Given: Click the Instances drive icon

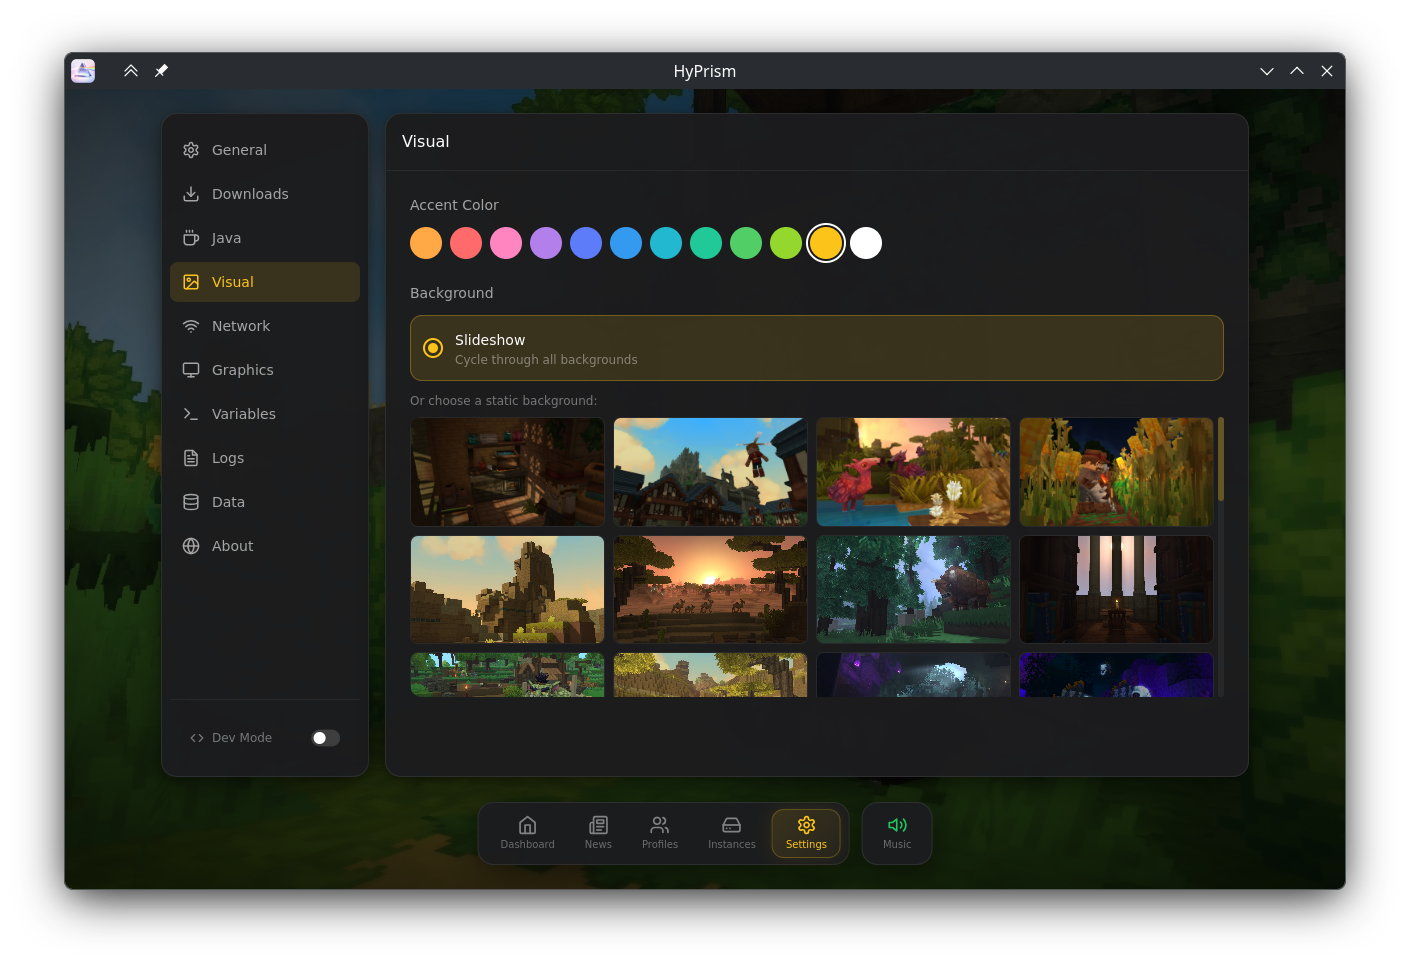Looking at the screenshot, I should pos(732,825).
